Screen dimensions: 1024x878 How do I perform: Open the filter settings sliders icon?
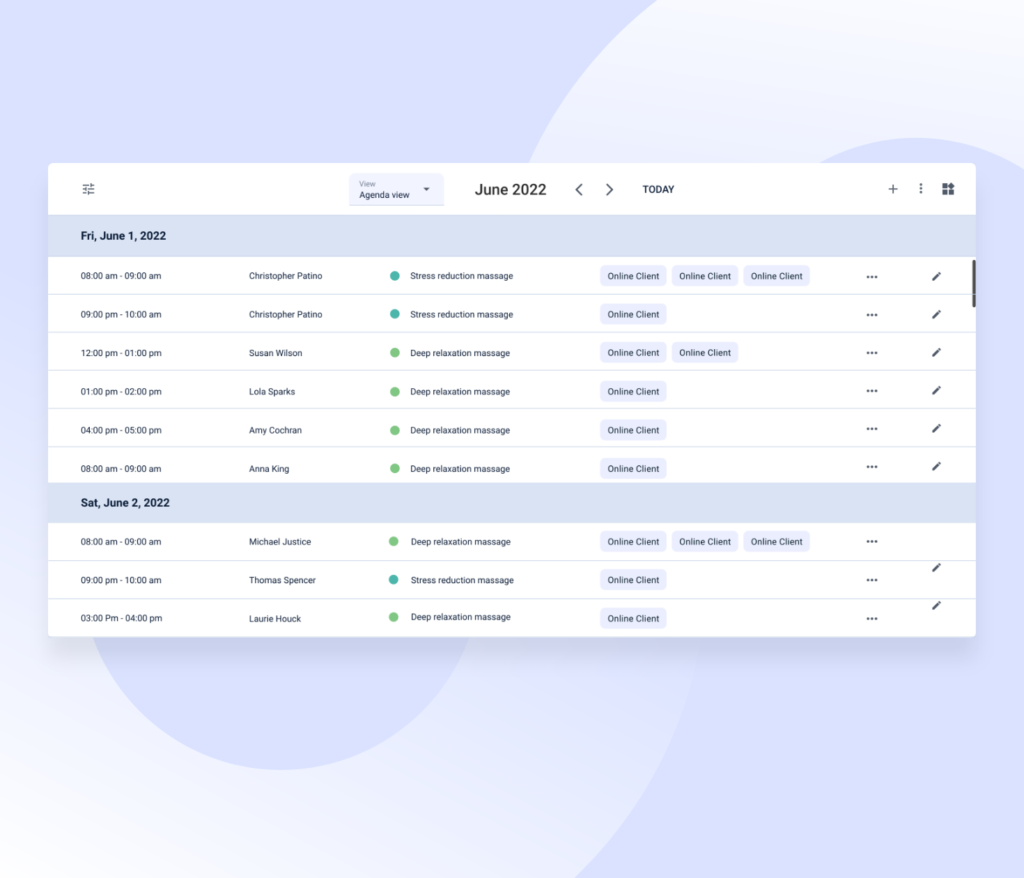point(89,189)
